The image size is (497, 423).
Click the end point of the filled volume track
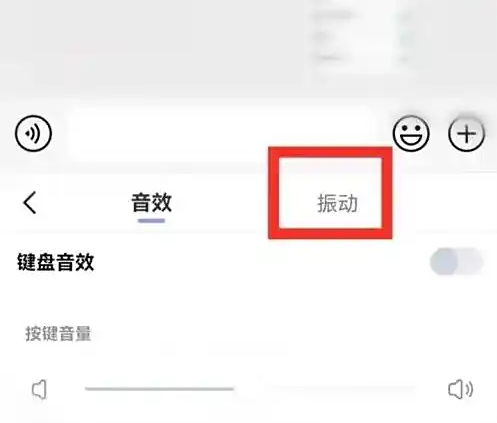(x=233, y=389)
